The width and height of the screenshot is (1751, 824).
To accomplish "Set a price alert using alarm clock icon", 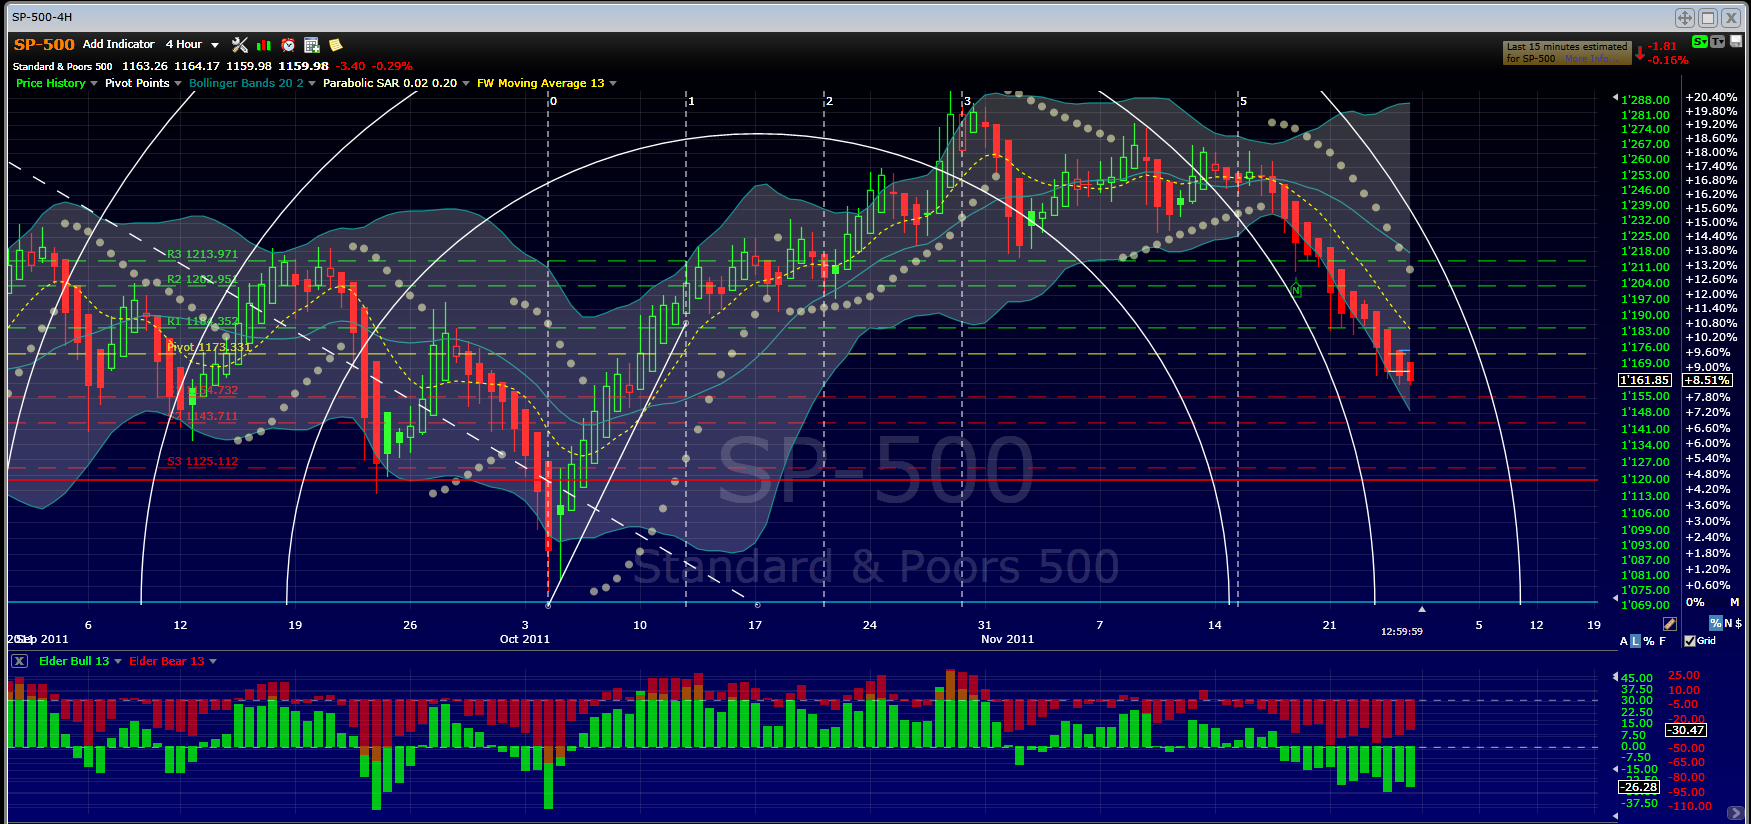I will 288,45.
